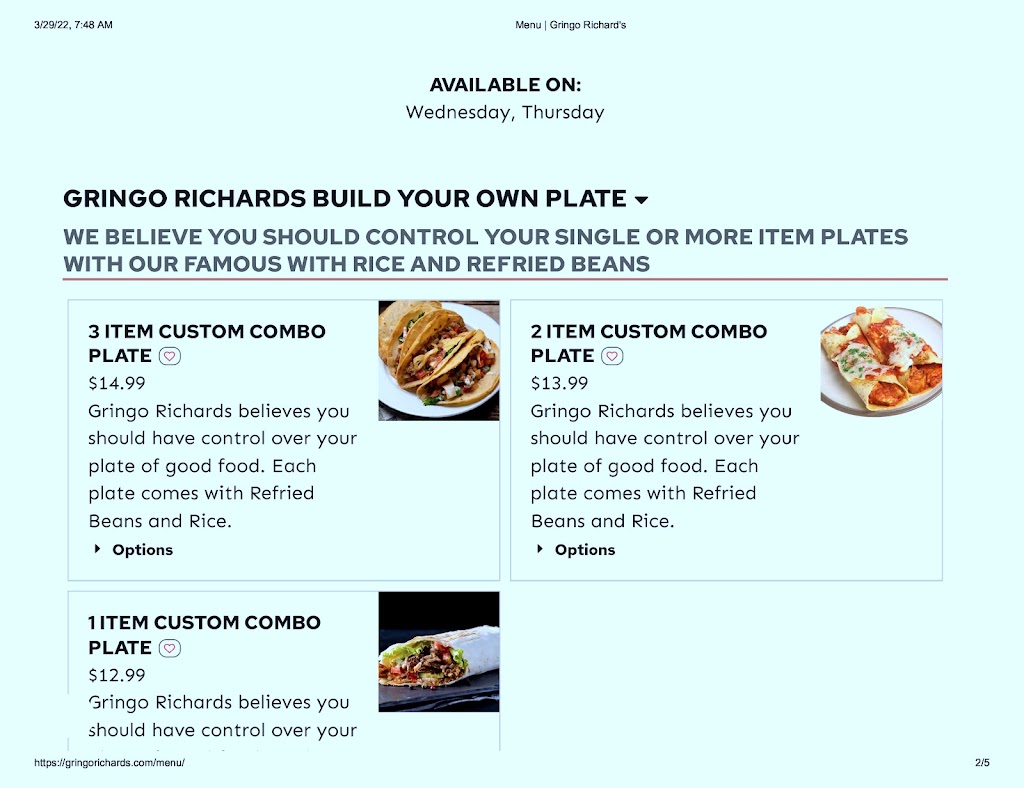The height and width of the screenshot is (788, 1024).
Task: Select the 2 Item Custom Combo Plate title
Action: coord(649,343)
